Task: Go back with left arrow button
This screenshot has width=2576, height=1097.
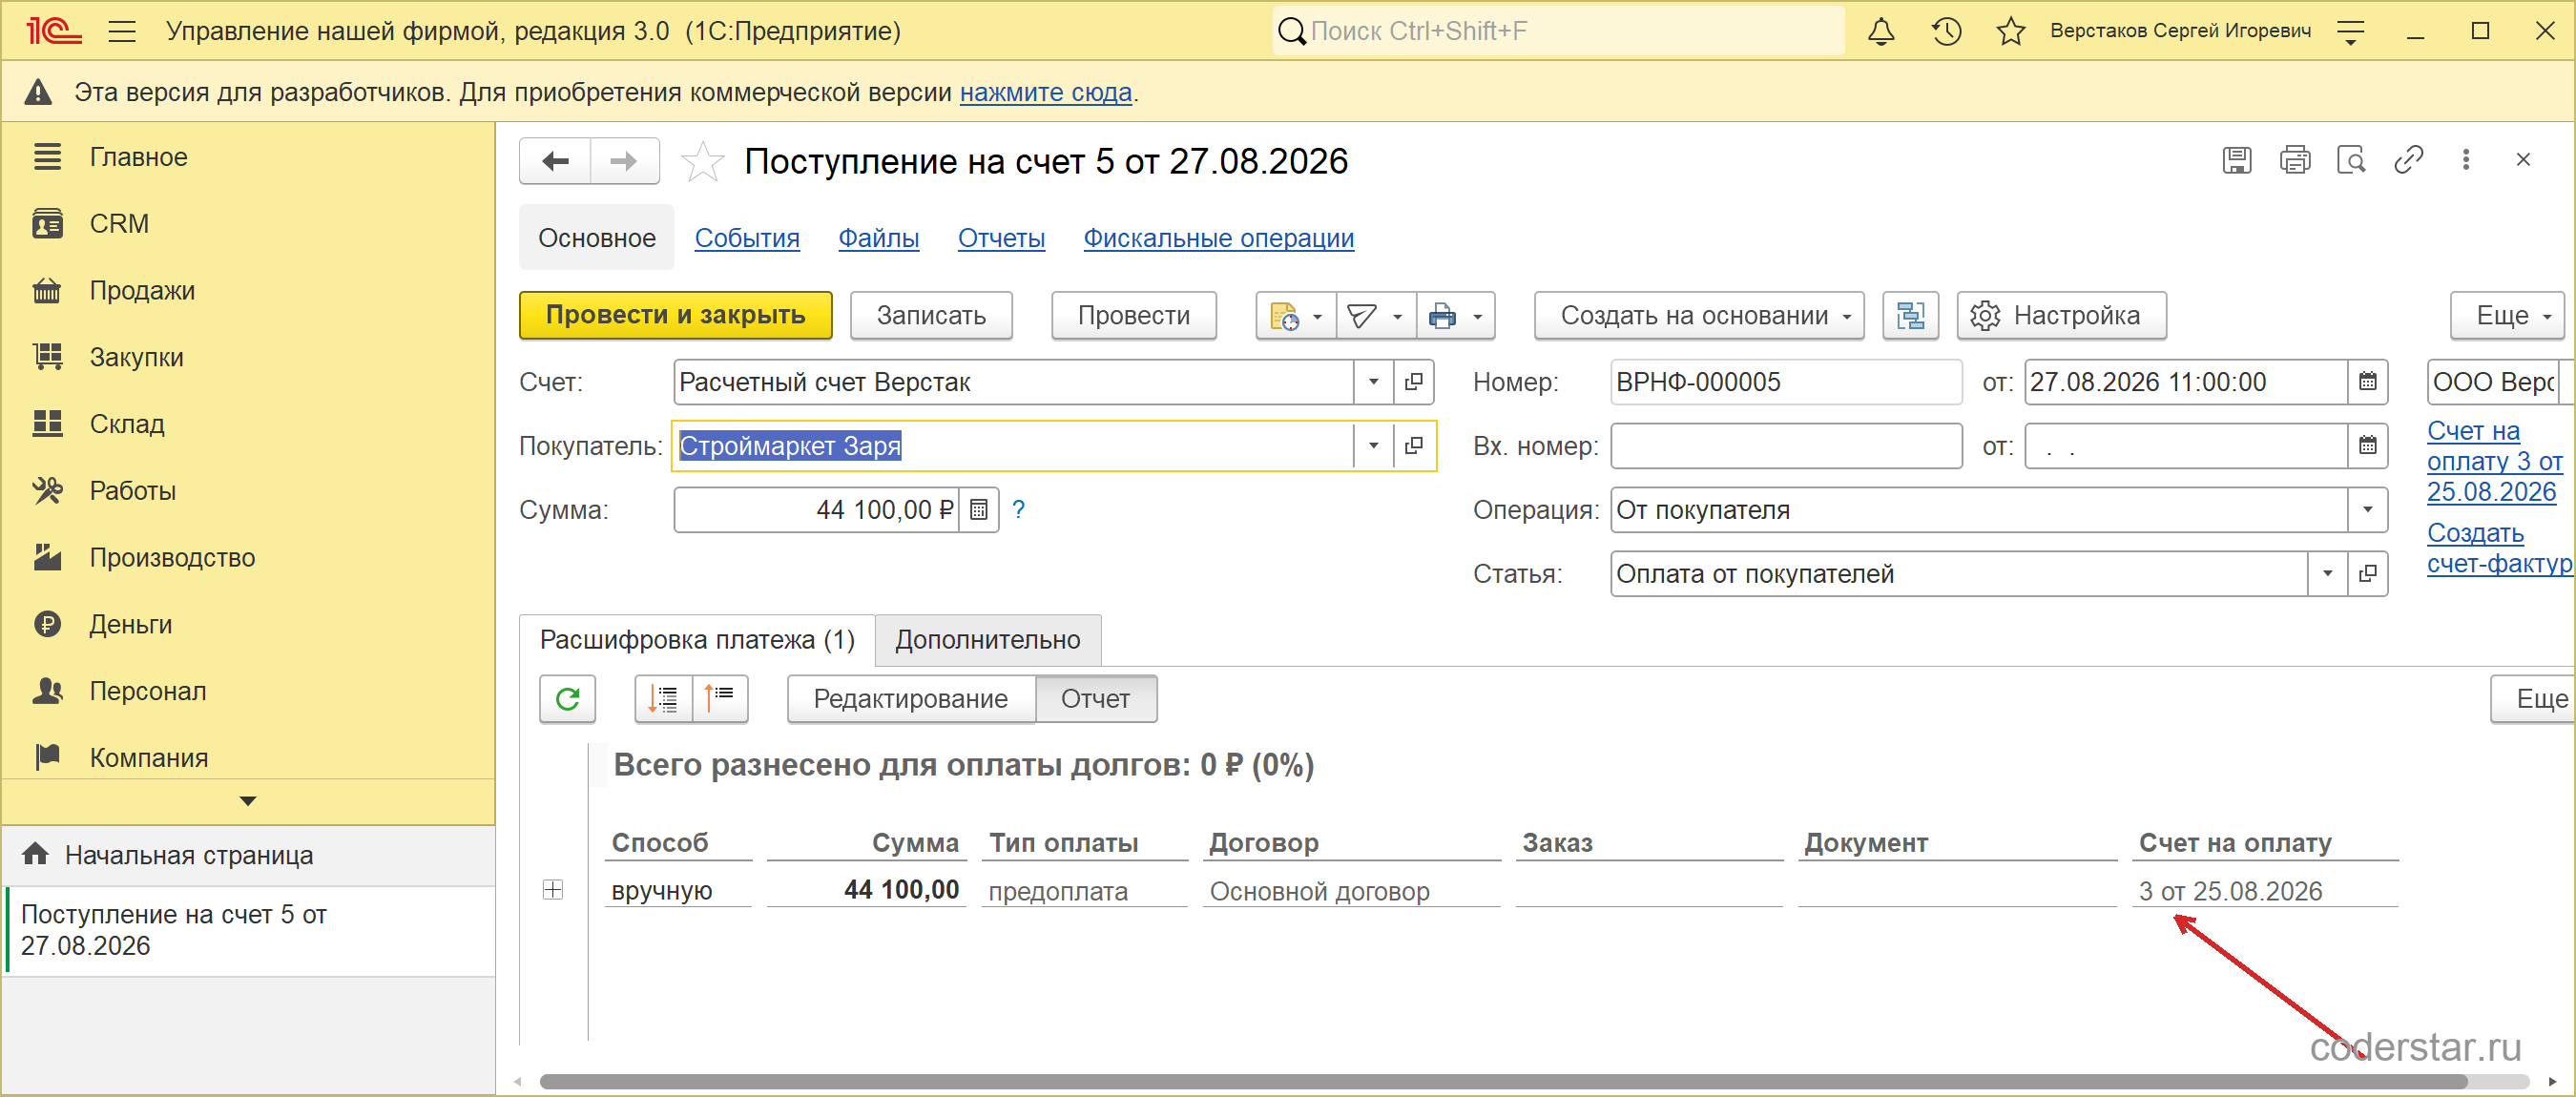Action: (x=555, y=161)
